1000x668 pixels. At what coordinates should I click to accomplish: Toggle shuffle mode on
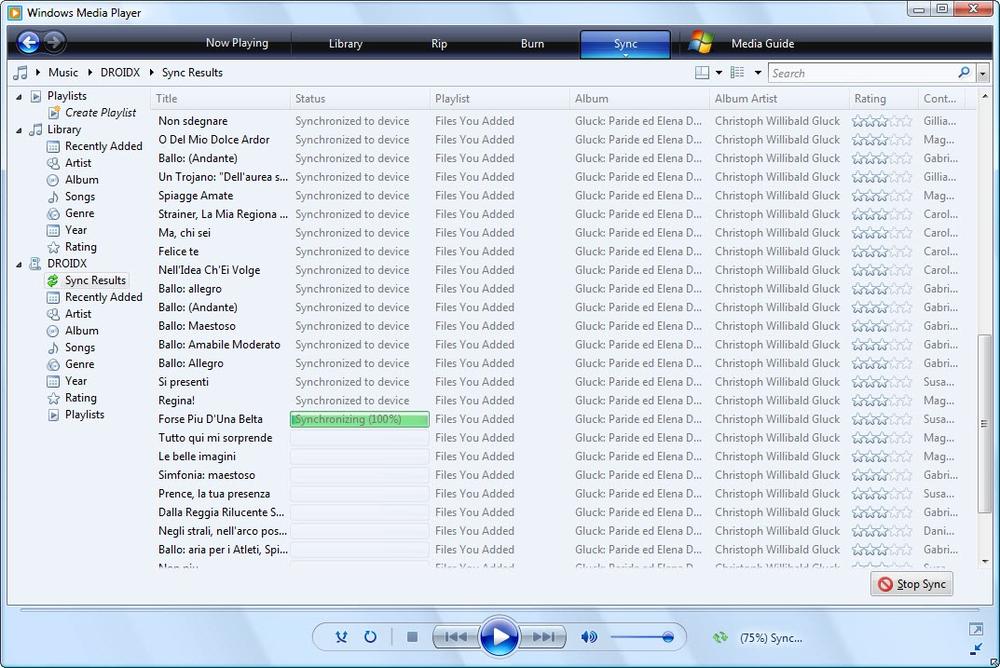pos(342,637)
